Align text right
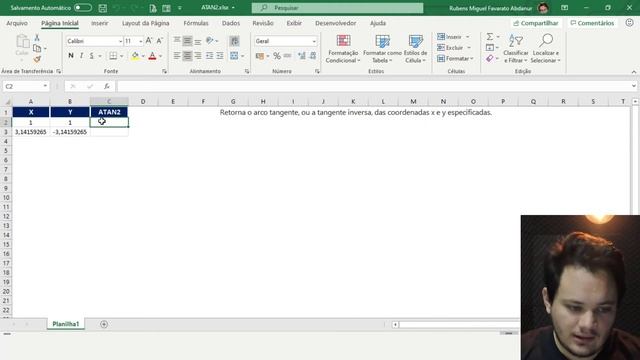Image resolution: width=640 pixels, height=360 pixels. pos(198,56)
